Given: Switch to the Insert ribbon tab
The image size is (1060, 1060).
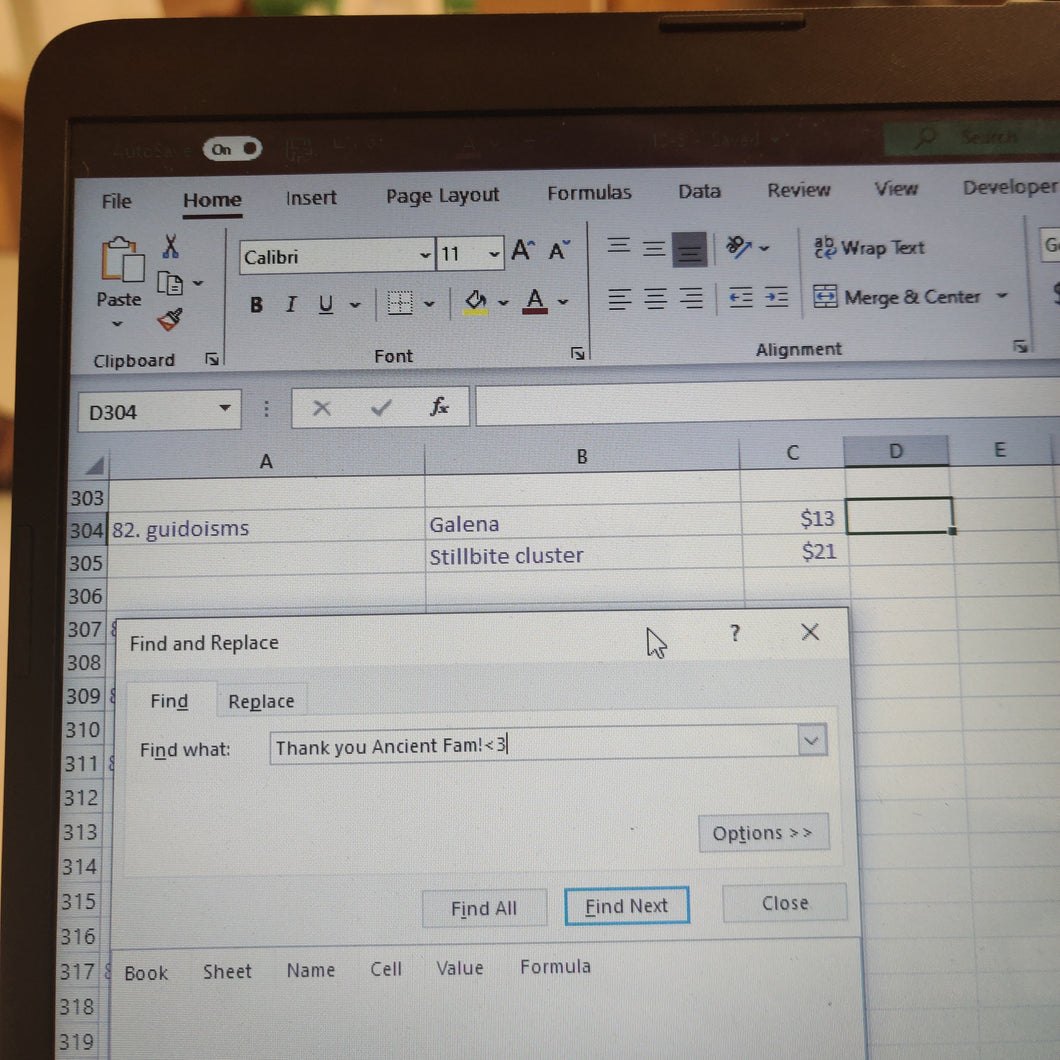Looking at the screenshot, I should [310, 197].
